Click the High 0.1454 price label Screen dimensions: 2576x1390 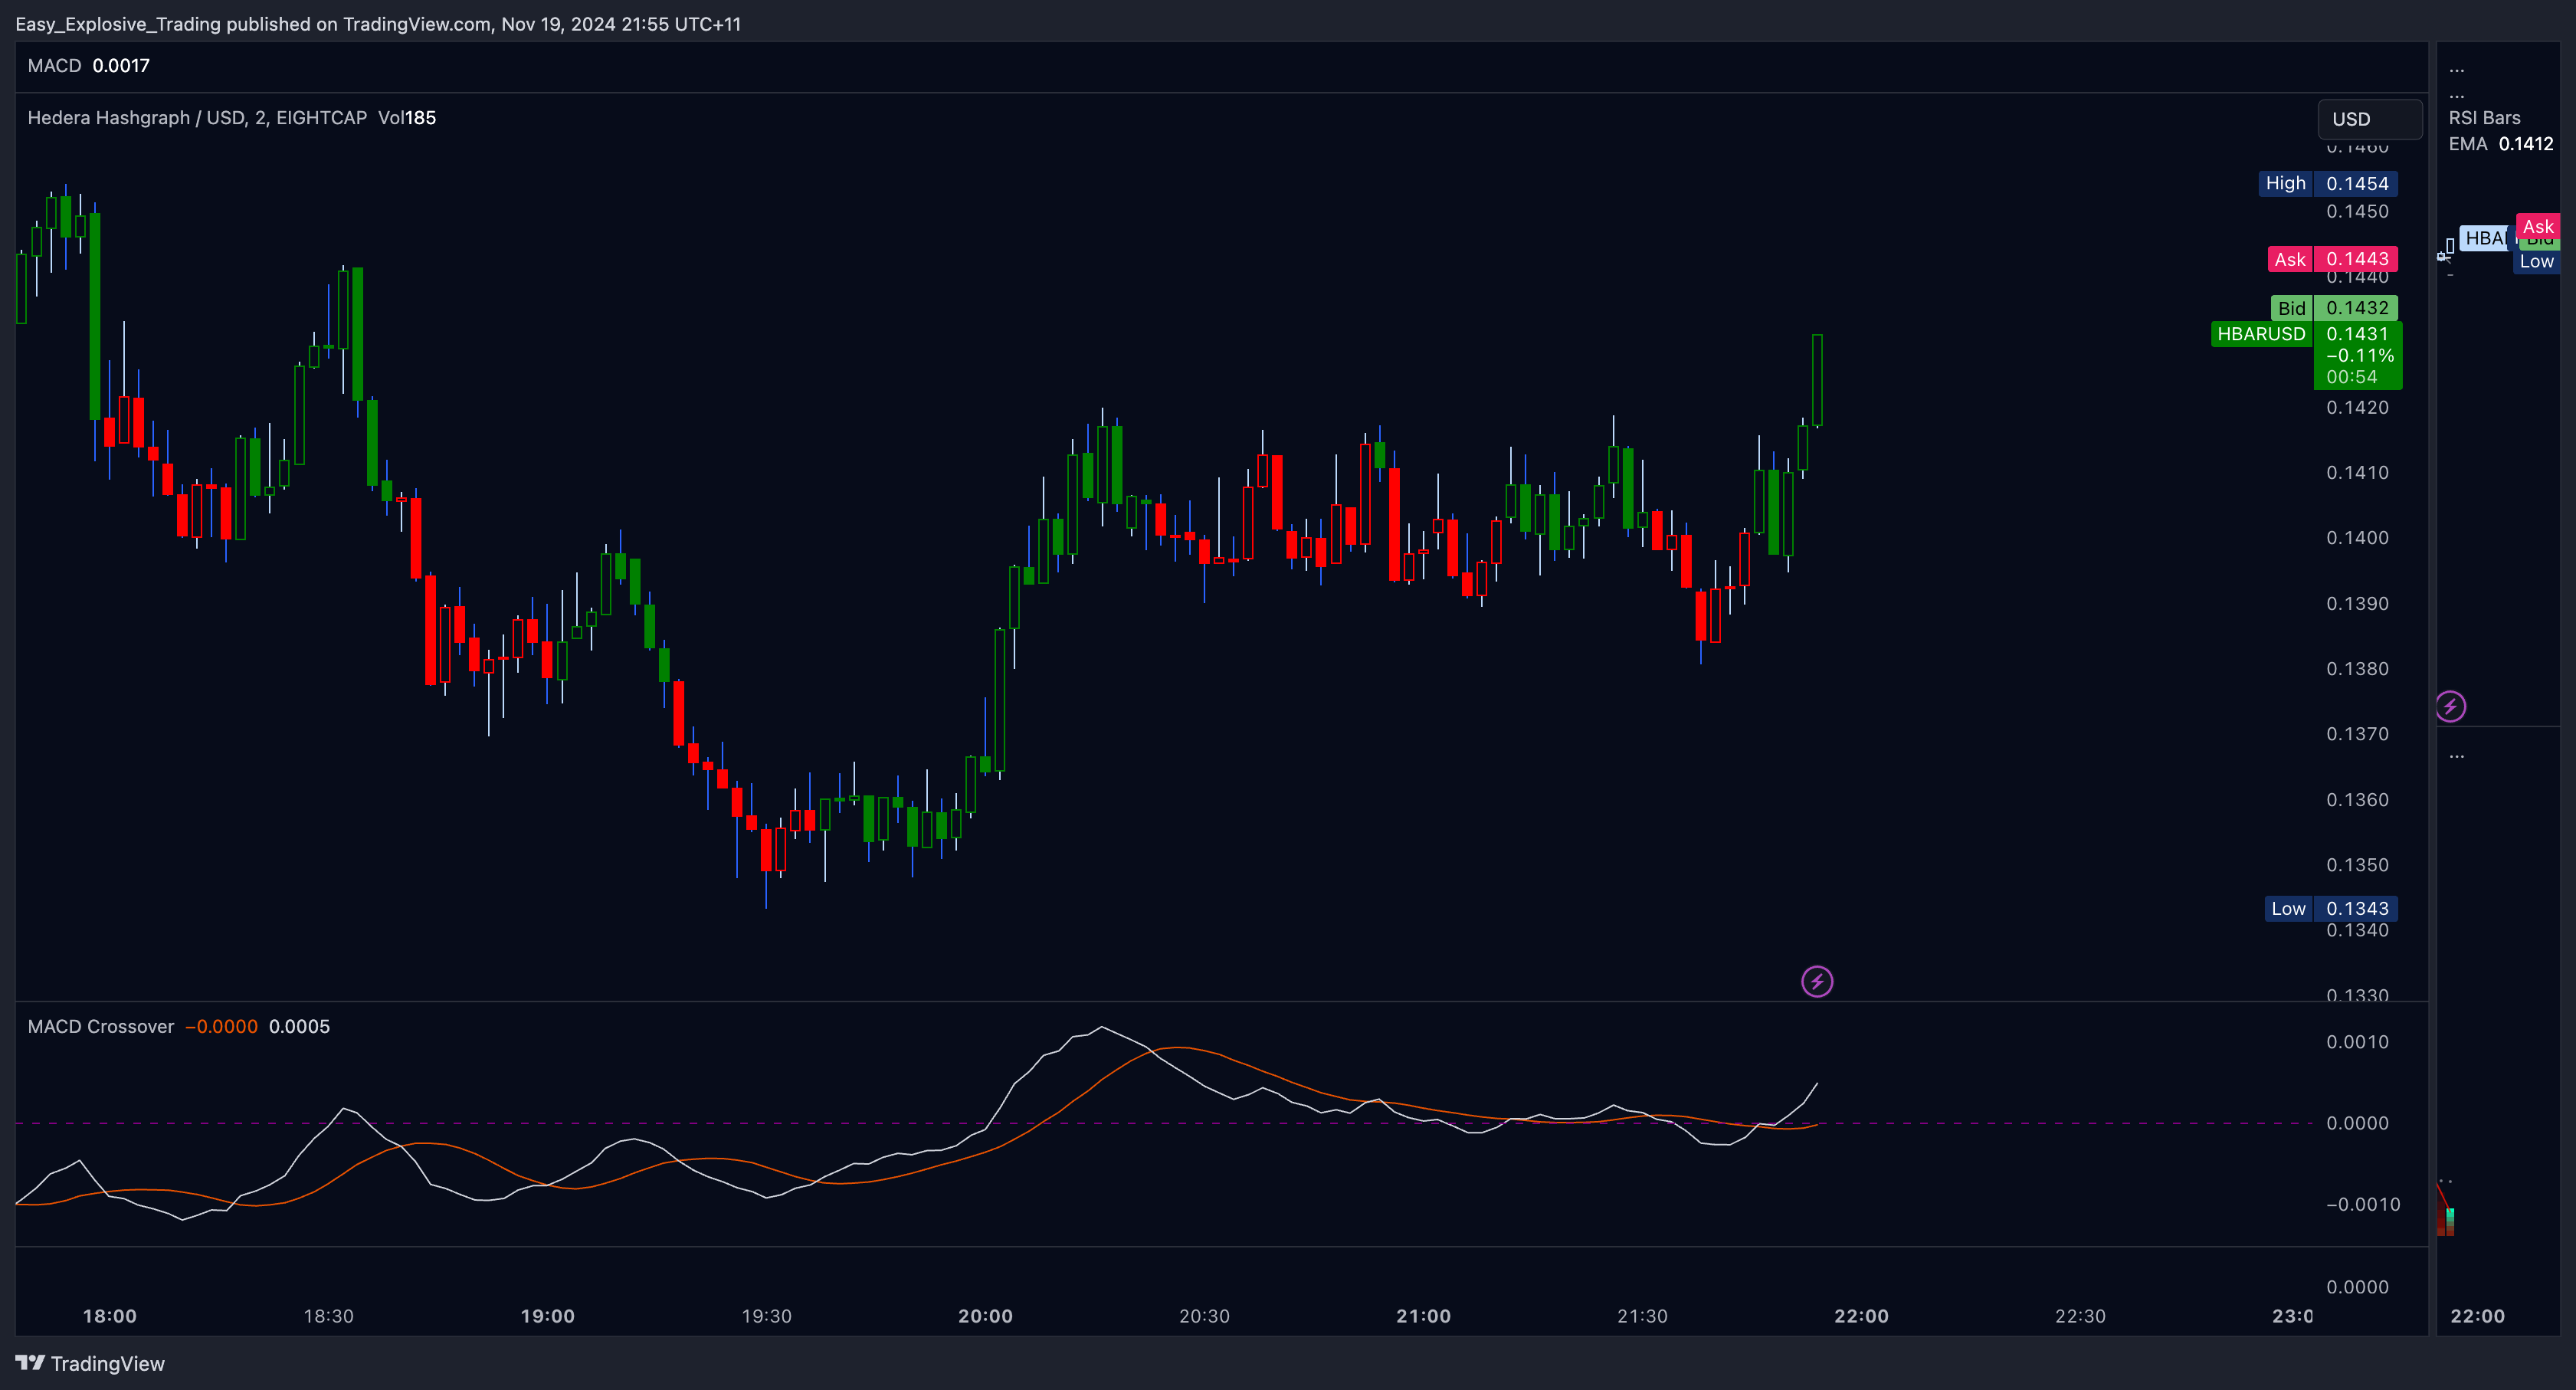click(2328, 184)
